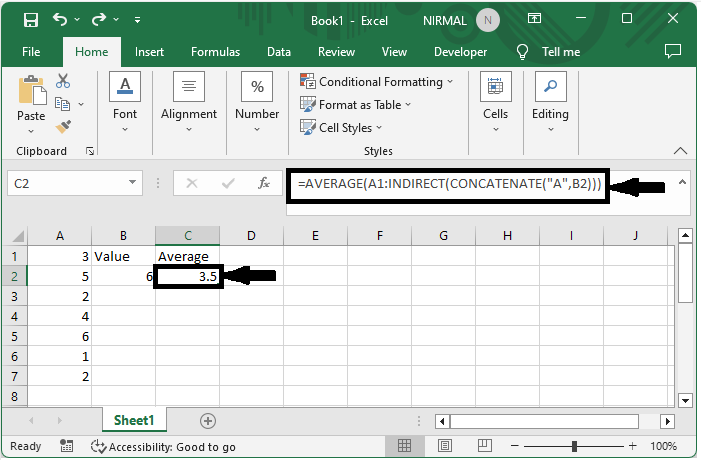
Task: Switch to the Formulas tab
Action: click(215, 52)
